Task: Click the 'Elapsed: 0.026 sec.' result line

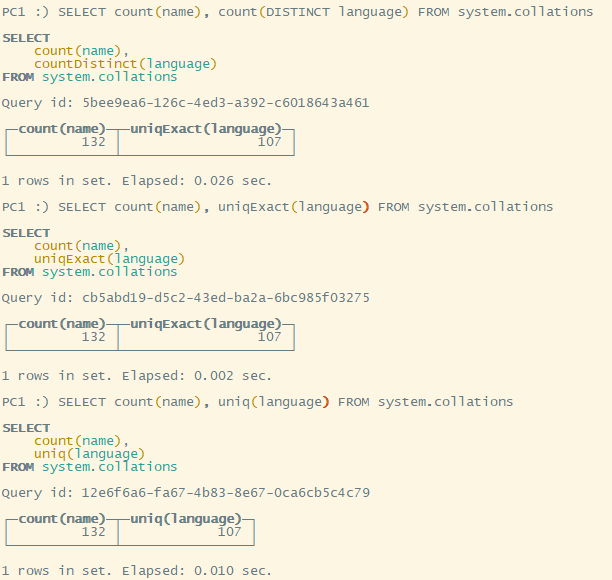Action: [x=137, y=181]
